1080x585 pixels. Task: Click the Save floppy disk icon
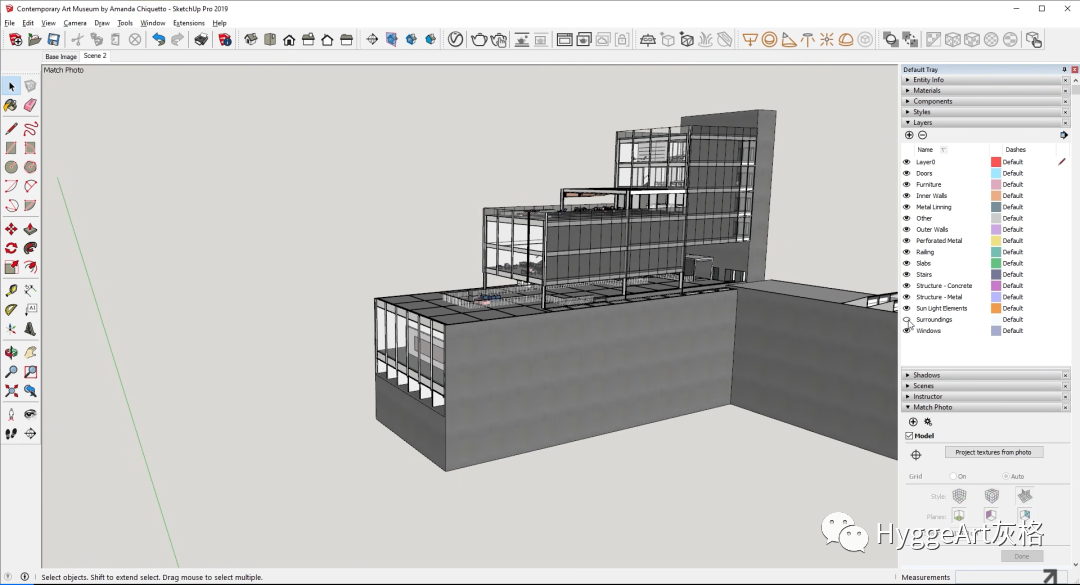pos(54,39)
